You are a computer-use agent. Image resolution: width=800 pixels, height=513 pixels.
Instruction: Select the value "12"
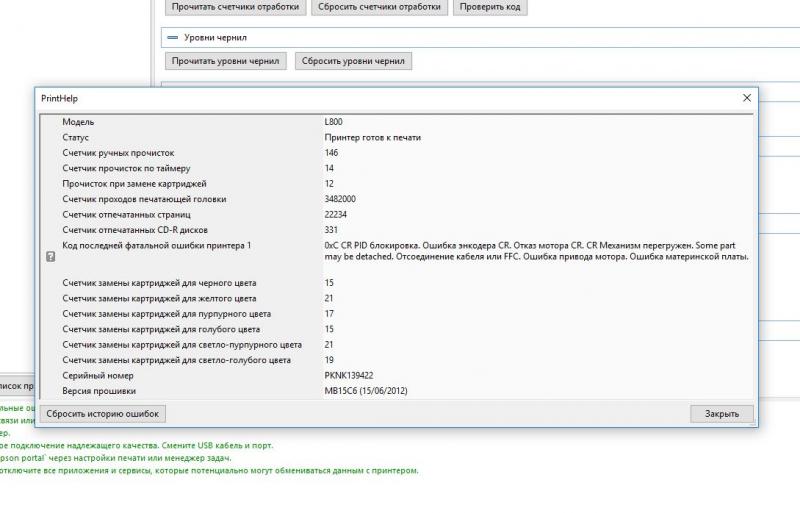click(329, 183)
